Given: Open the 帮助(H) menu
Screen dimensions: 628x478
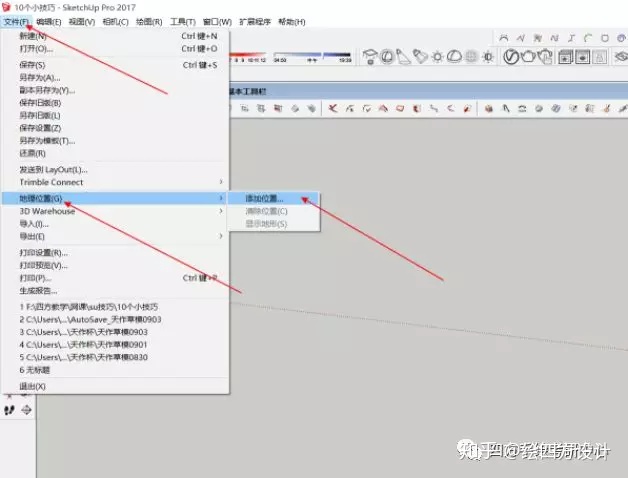Looking at the screenshot, I should [x=292, y=22].
